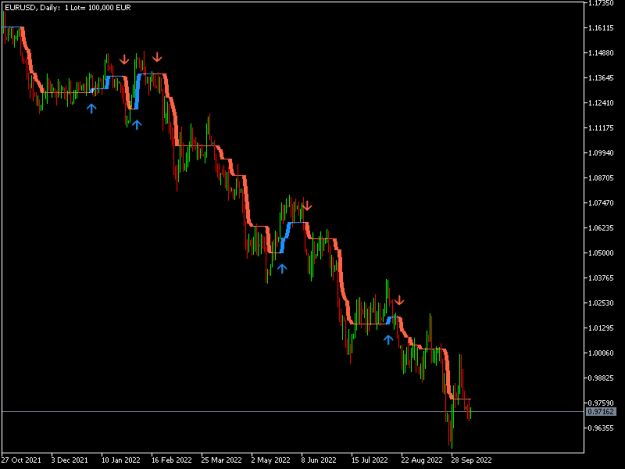
Task: Click the EURUSD Daily chart title text
Action: click(x=68, y=8)
